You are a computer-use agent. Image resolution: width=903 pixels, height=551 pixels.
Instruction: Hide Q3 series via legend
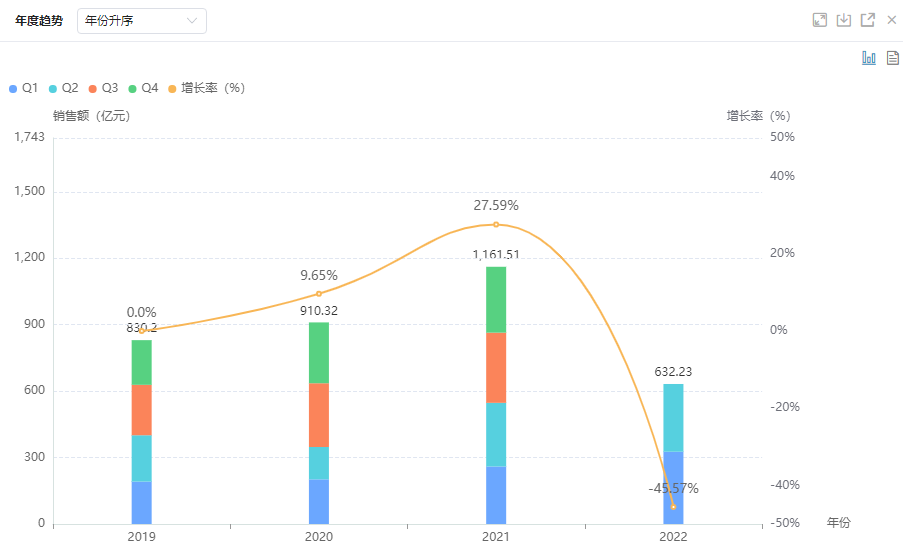pyautogui.click(x=104, y=88)
